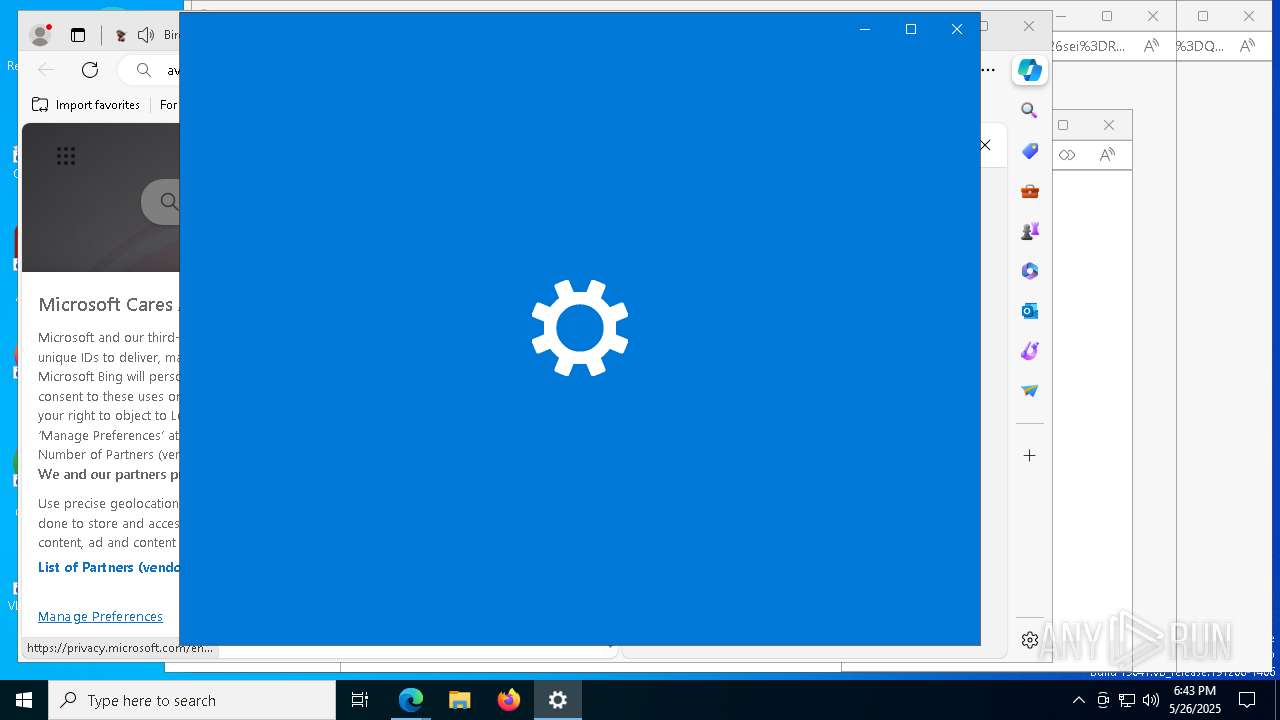The image size is (1280, 720).
Task: Show hidden system tray icons
Action: point(1078,700)
